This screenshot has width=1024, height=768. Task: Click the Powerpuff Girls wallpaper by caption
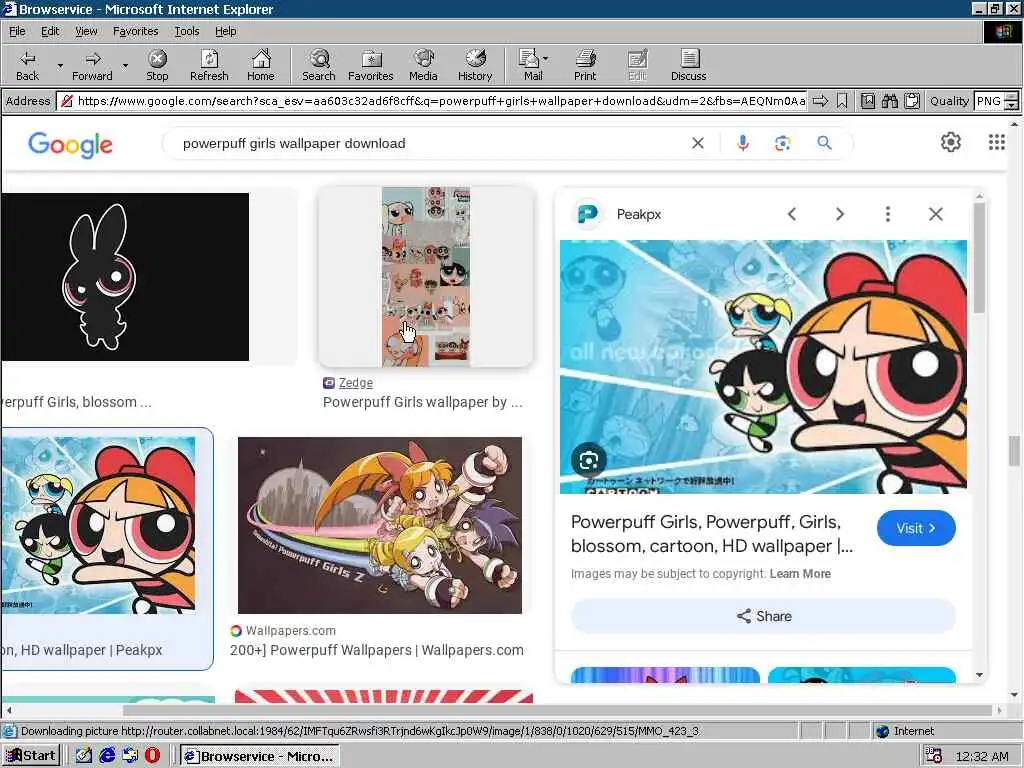pyautogui.click(x=423, y=402)
